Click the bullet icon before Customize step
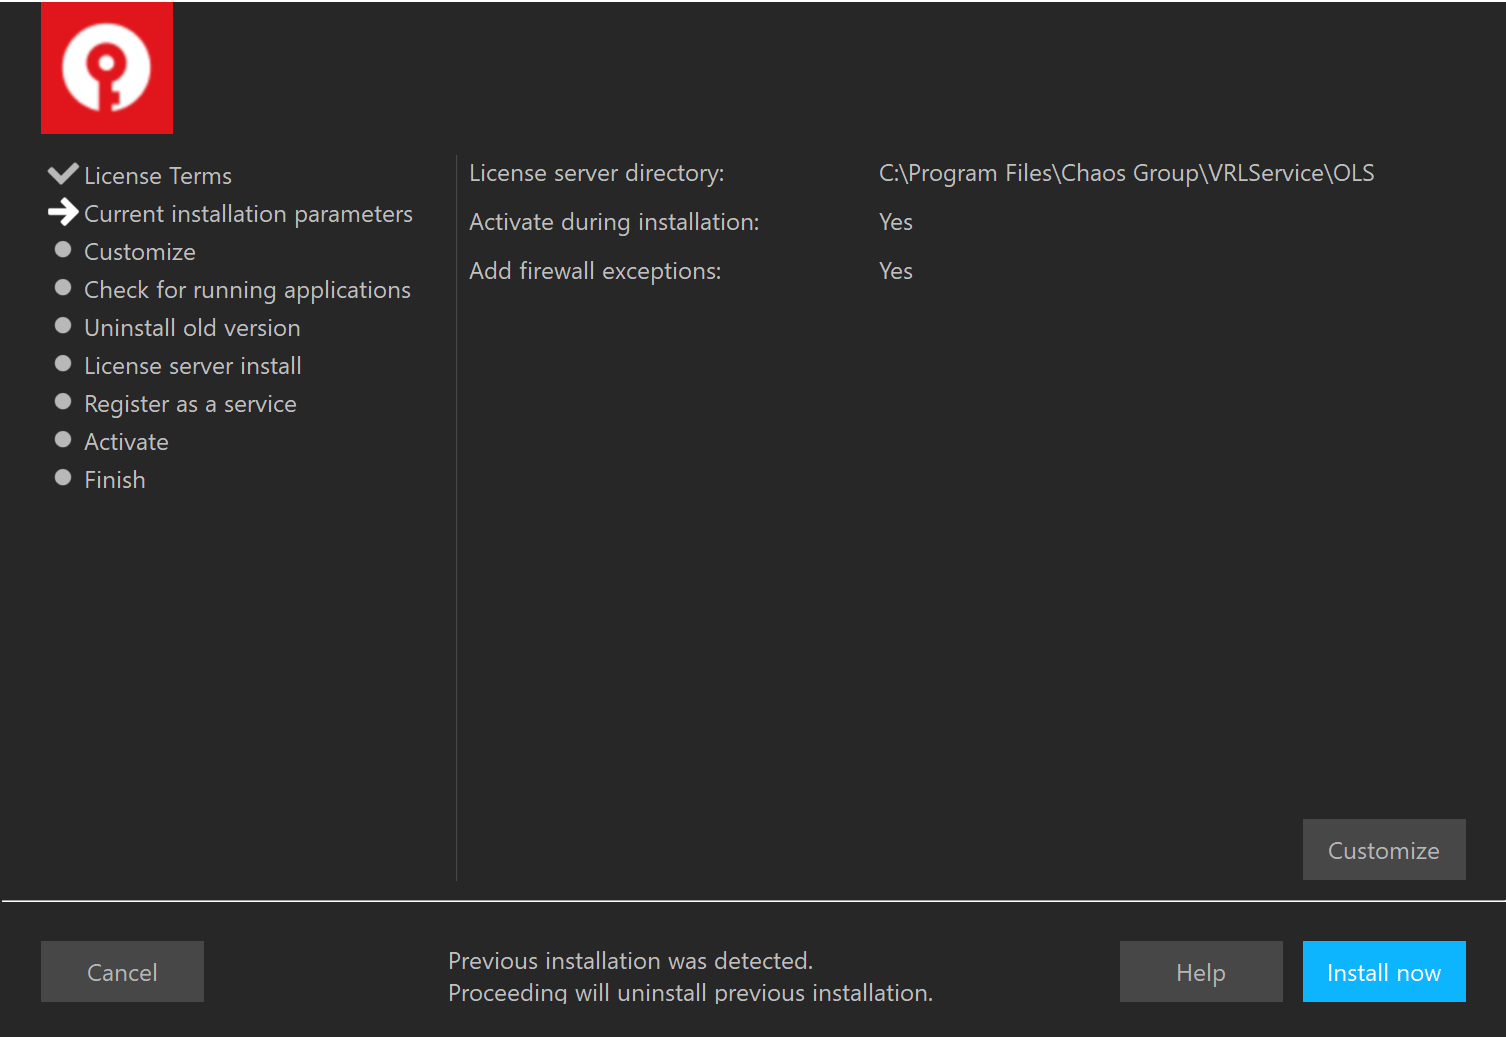1506x1037 pixels. point(63,249)
